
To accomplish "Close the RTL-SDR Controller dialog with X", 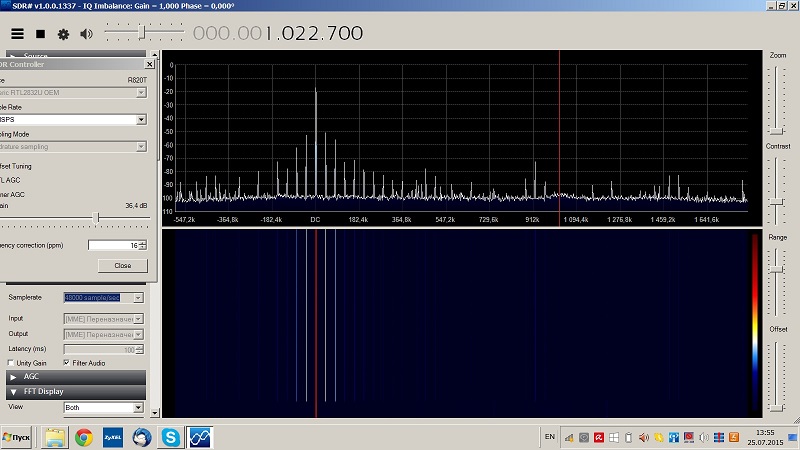I will click(149, 64).
